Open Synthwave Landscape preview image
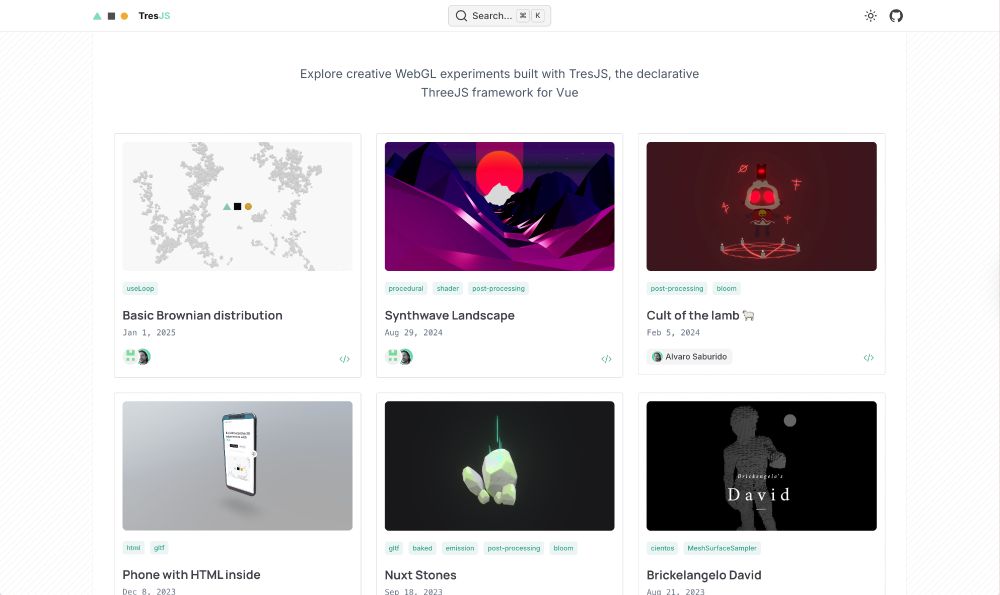 499,206
